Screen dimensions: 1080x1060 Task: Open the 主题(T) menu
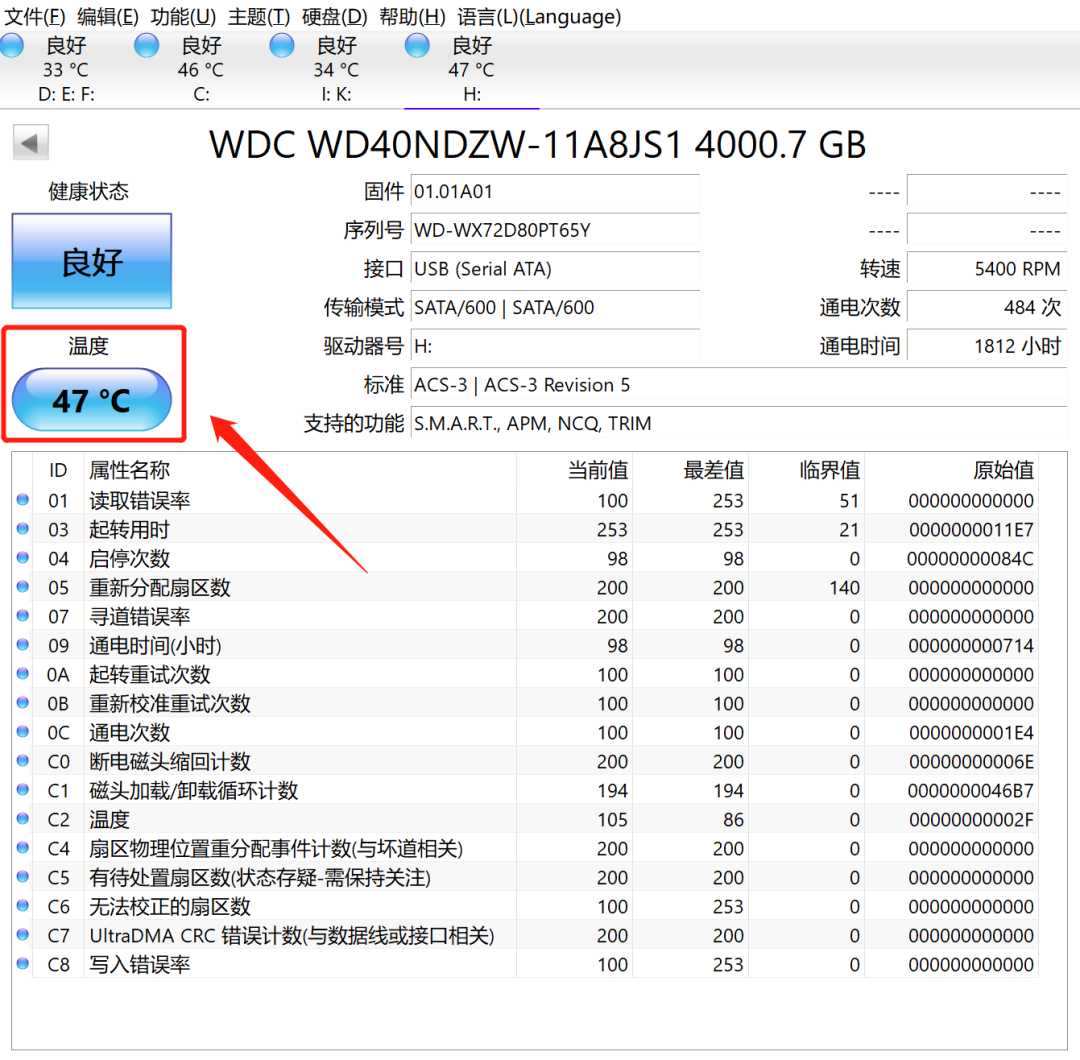[x=259, y=16]
